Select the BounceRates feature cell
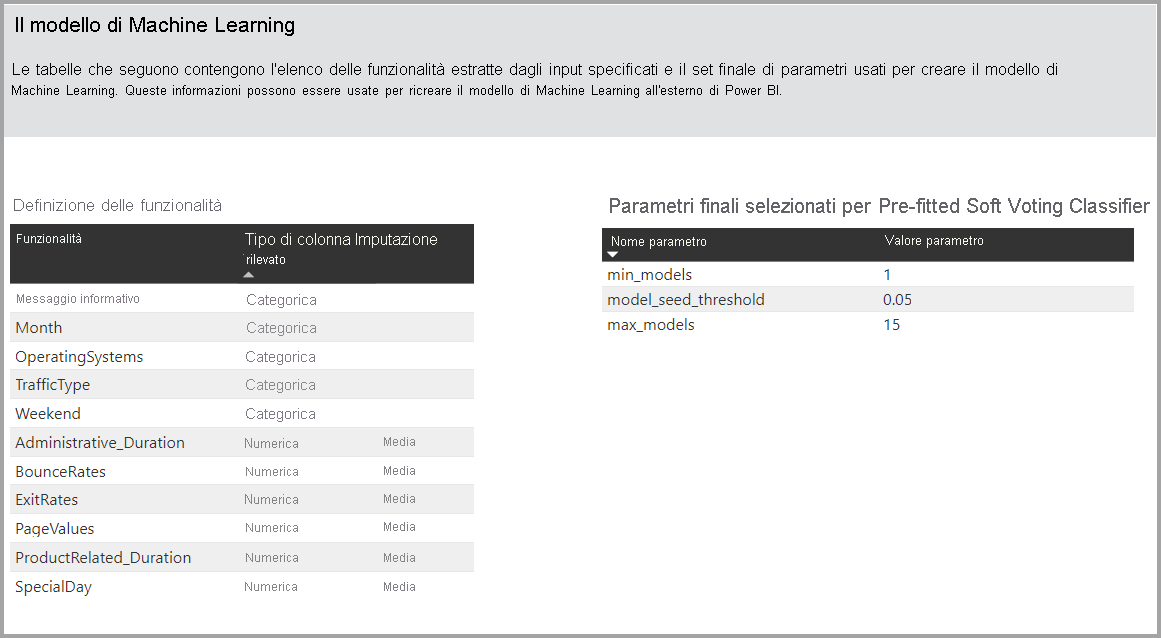Viewport: 1161px width, 638px height. (61, 471)
